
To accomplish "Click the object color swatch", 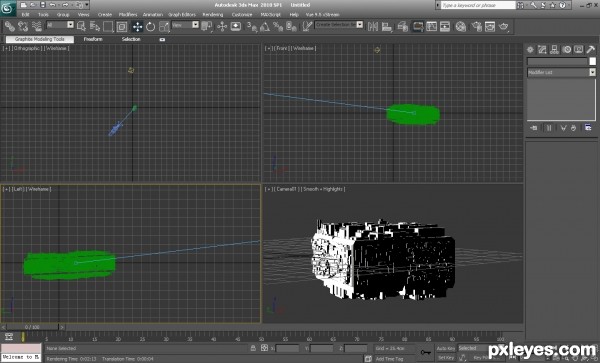I will (x=592, y=61).
